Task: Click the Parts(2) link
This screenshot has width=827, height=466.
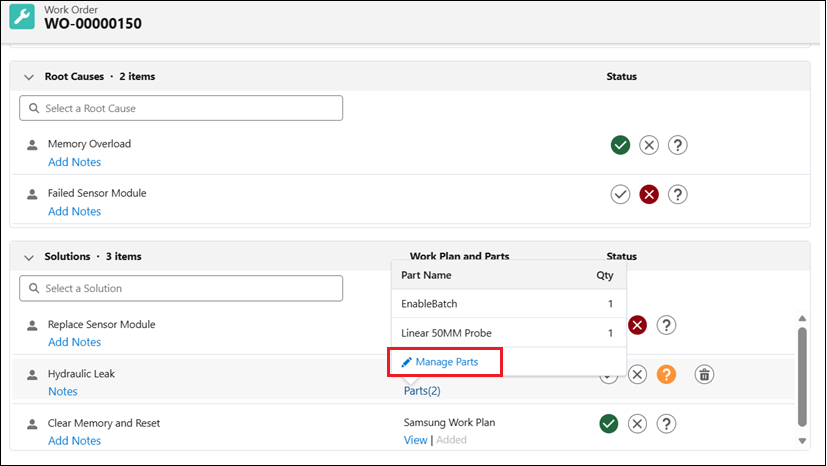Action: [422, 391]
